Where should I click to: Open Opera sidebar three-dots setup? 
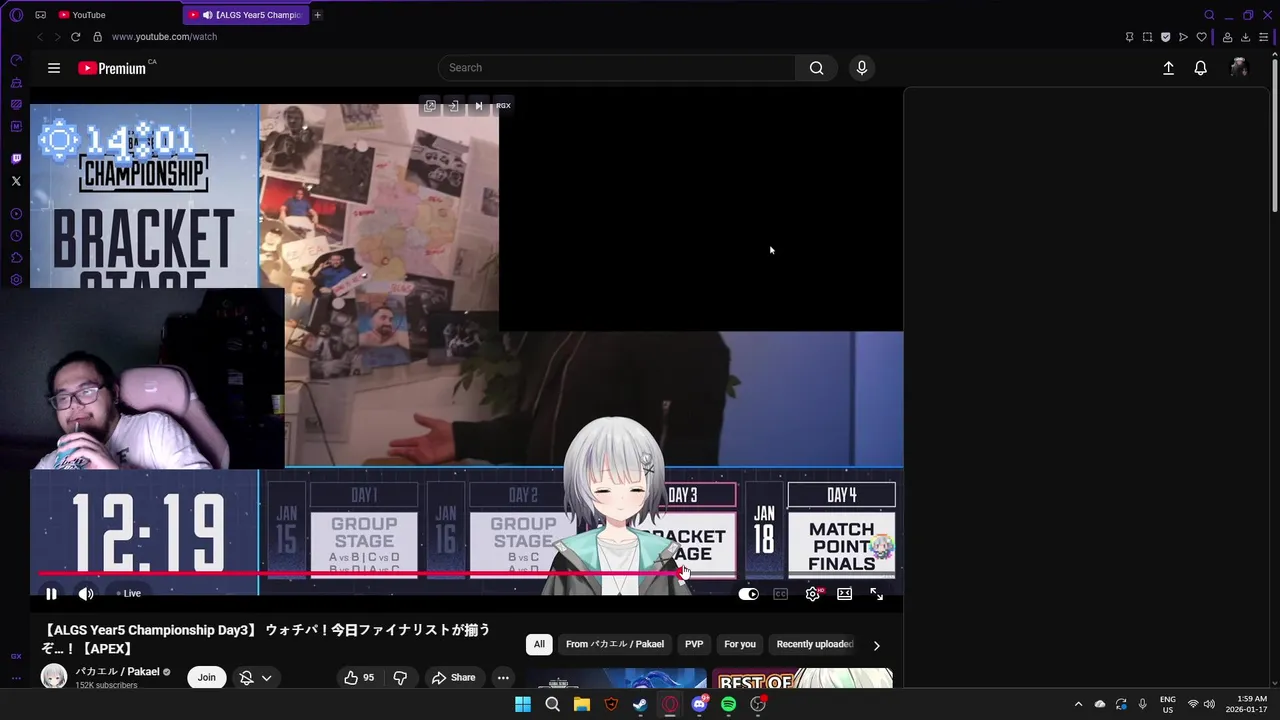tap(16, 678)
